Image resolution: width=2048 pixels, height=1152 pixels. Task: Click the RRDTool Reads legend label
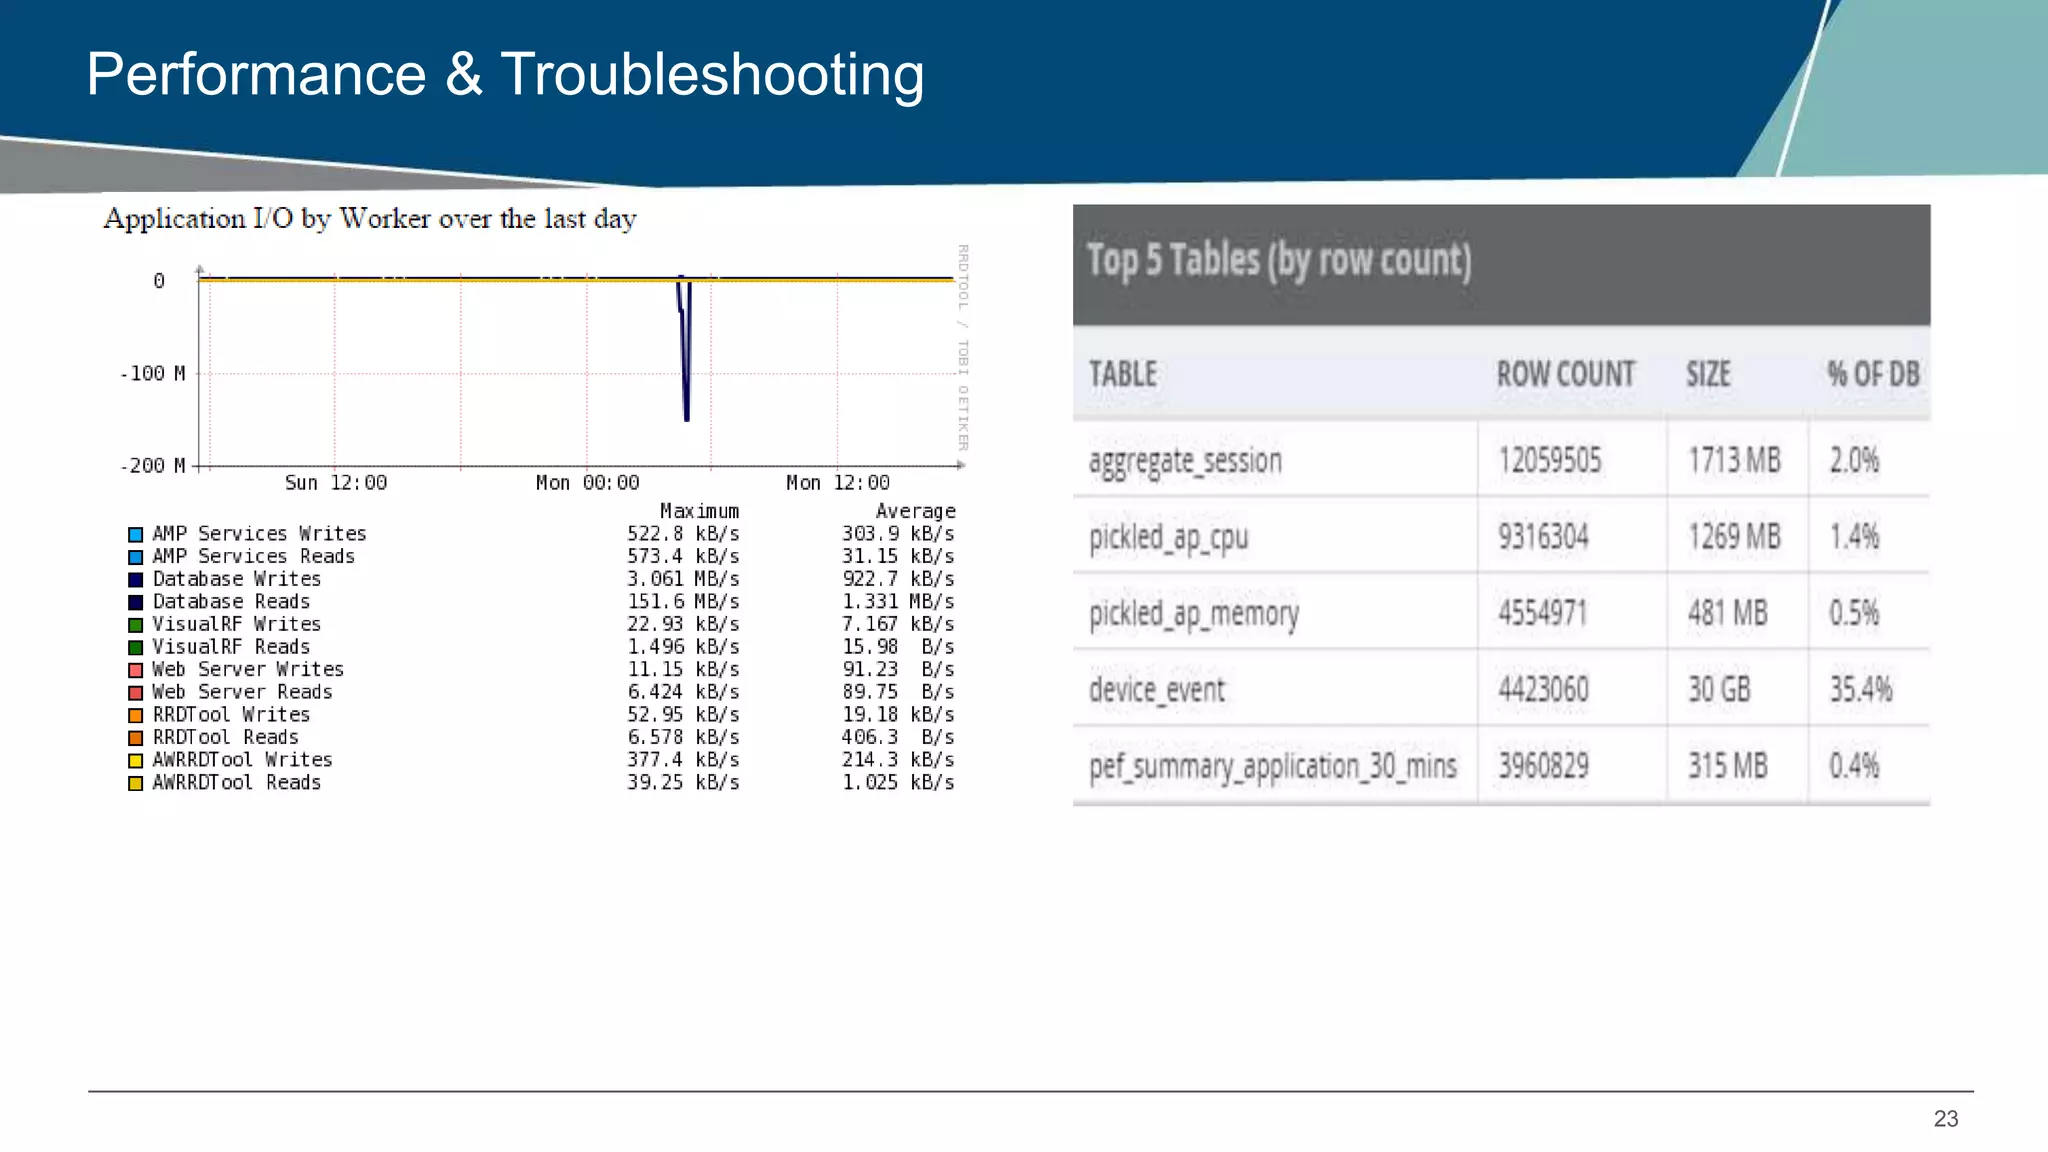point(226,738)
